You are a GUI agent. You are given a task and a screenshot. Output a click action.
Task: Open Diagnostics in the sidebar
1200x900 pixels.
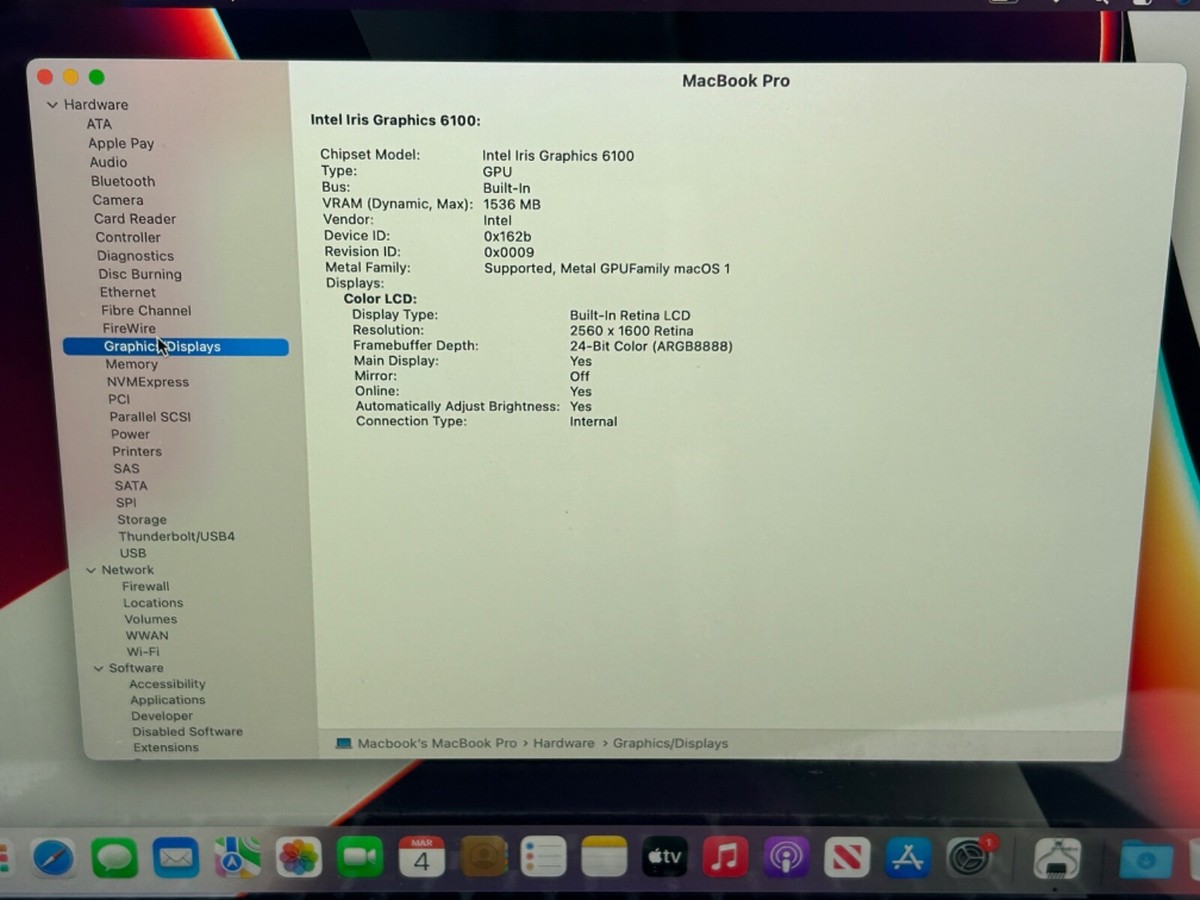135,256
